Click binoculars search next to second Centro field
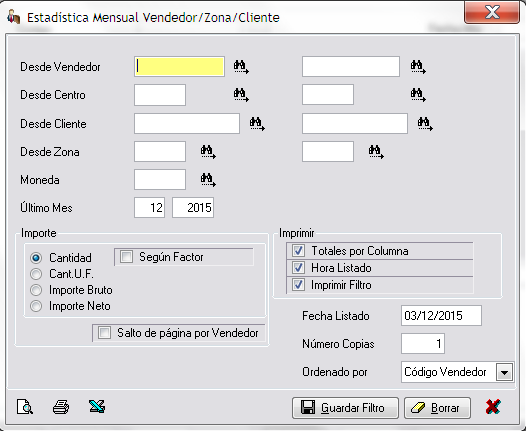 click(418, 95)
